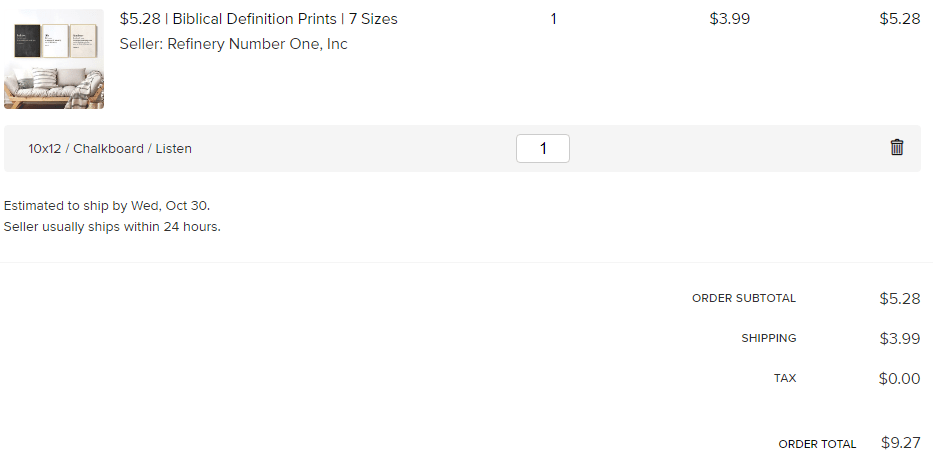Open the Biblical Definition Prints product title
Screen dimensions: 933x458
click(x=259, y=19)
